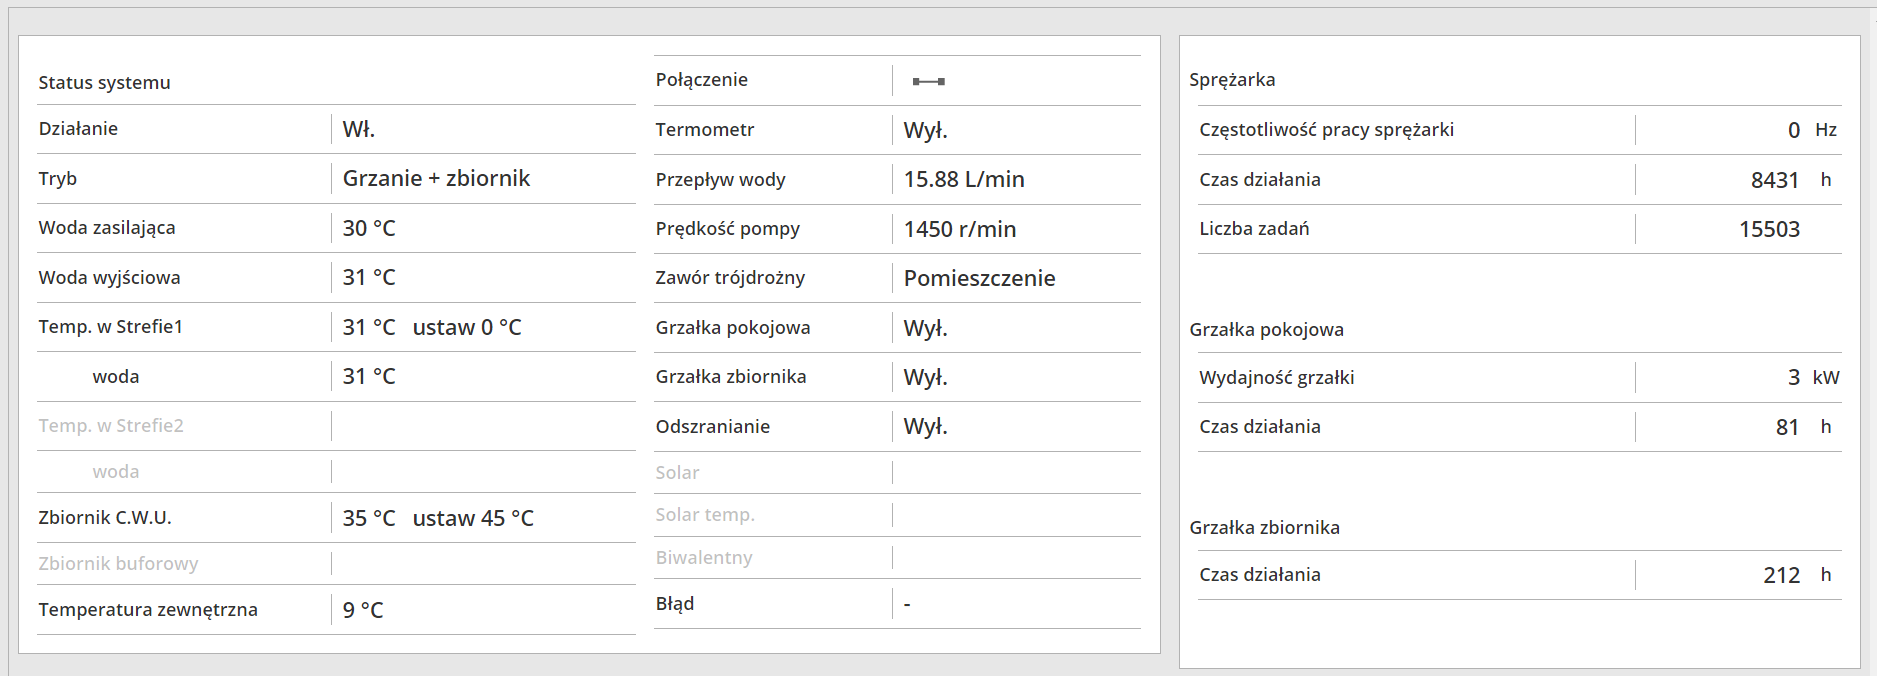Click the 'Liczba zadań' label
Viewport: 1877px width, 676px height.
click(1254, 229)
